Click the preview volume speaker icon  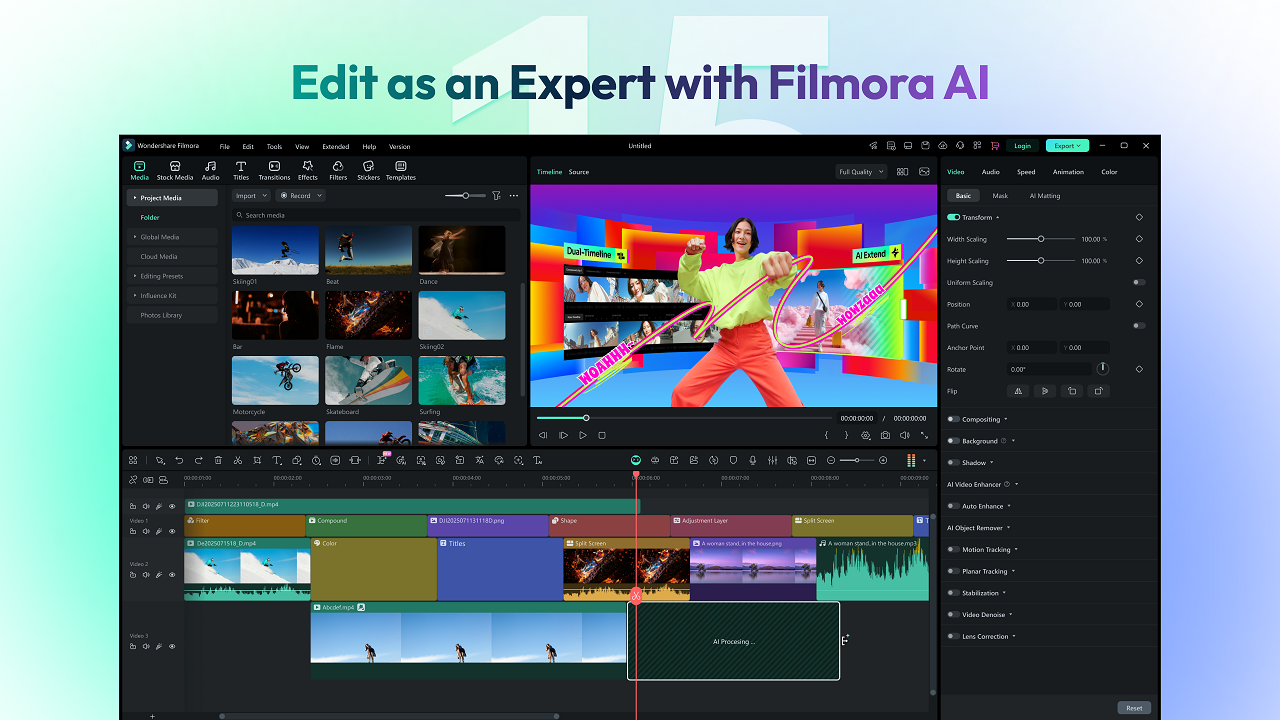[904, 435]
